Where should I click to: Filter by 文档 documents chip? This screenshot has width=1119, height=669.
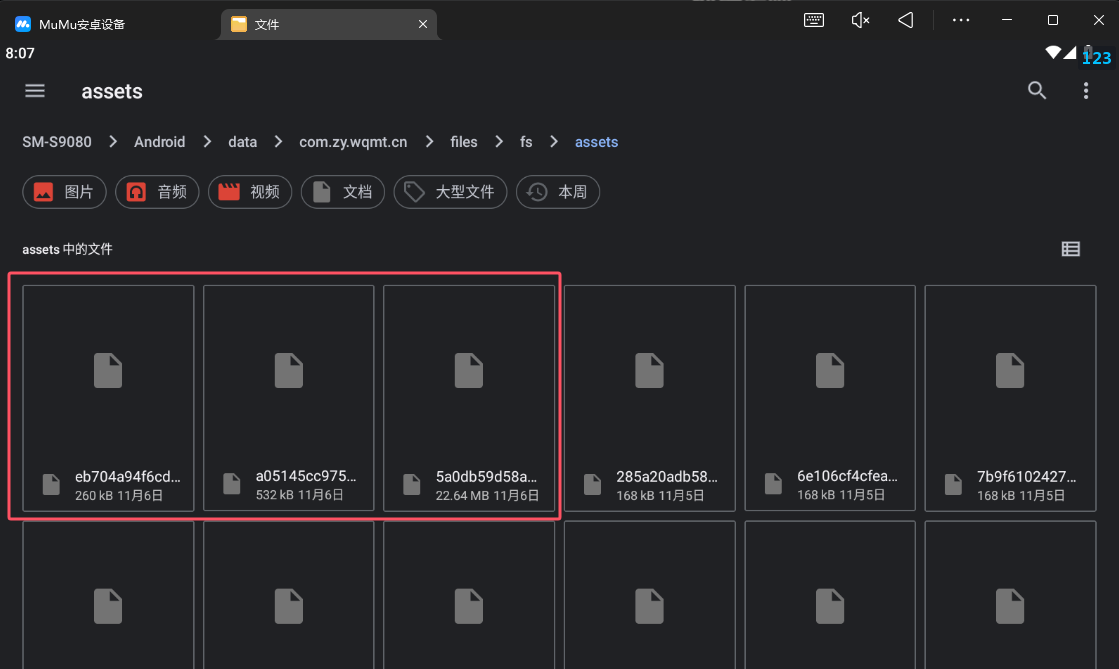tap(343, 192)
